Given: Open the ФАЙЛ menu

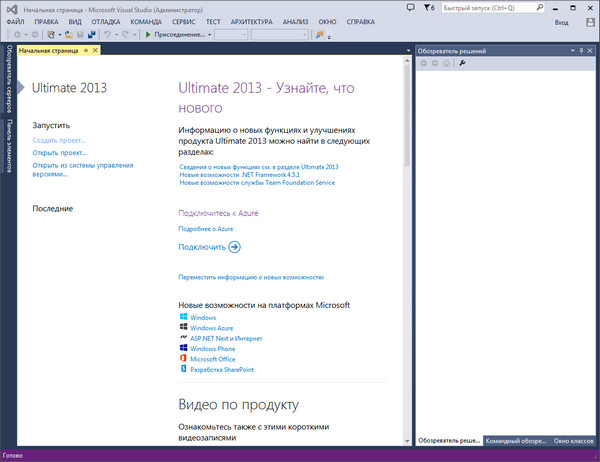Looking at the screenshot, I should [x=15, y=22].
